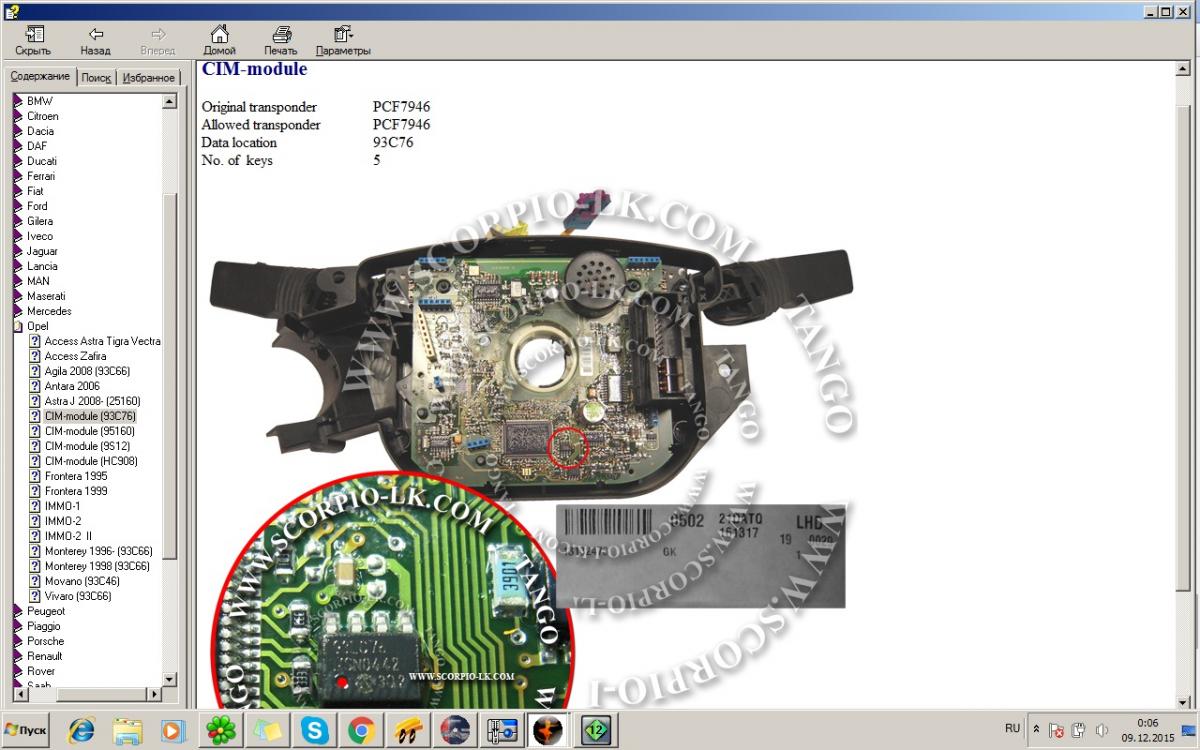Image resolution: width=1200 pixels, height=750 pixels.
Task: Open the Frontera 1995 topic
Action: pos(75,476)
